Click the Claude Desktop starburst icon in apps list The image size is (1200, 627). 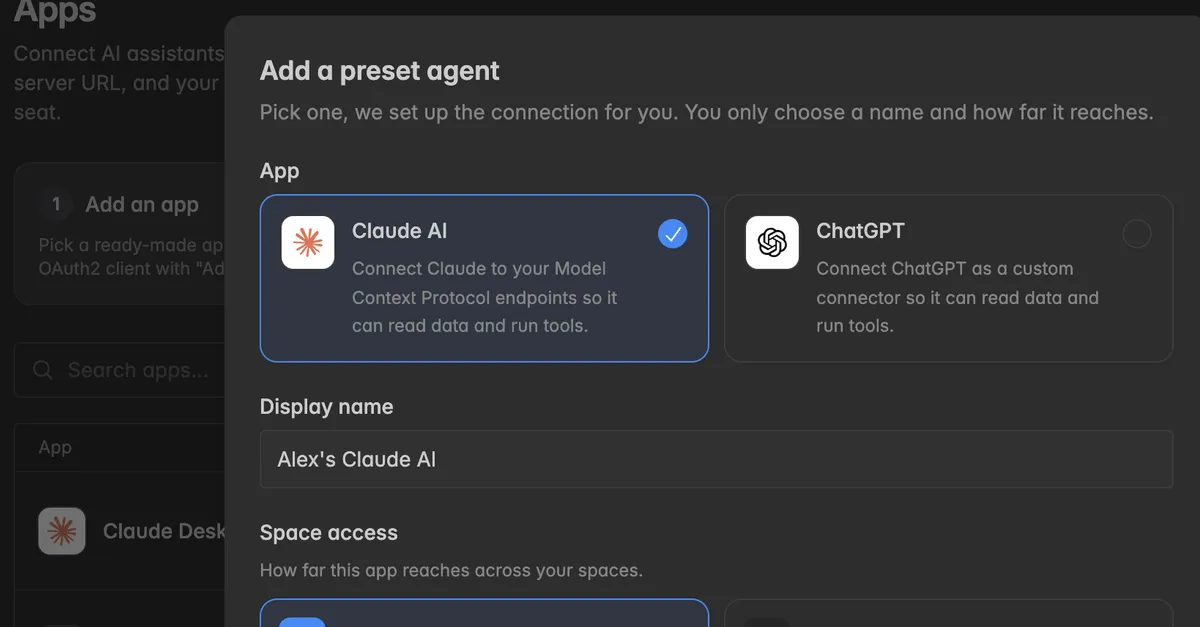click(62, 531)
